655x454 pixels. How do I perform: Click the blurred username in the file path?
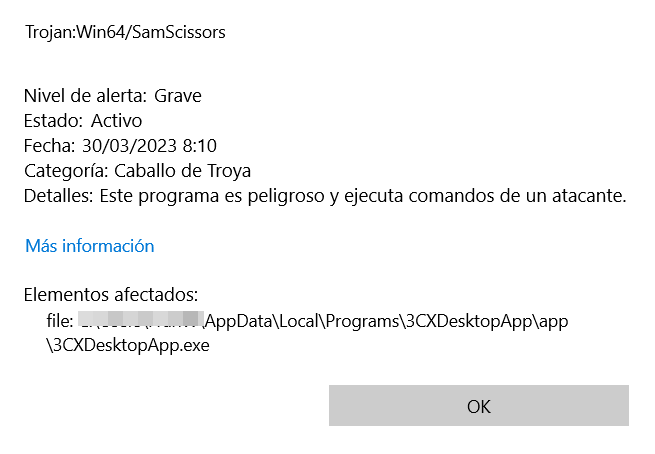pos(140,320)
